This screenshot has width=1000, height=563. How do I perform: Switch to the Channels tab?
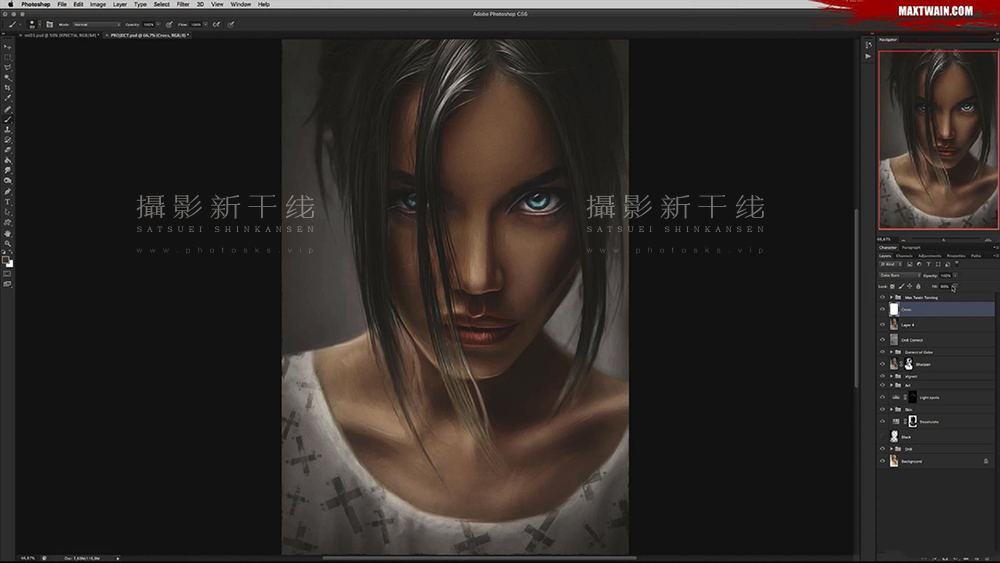click(904, 256)
